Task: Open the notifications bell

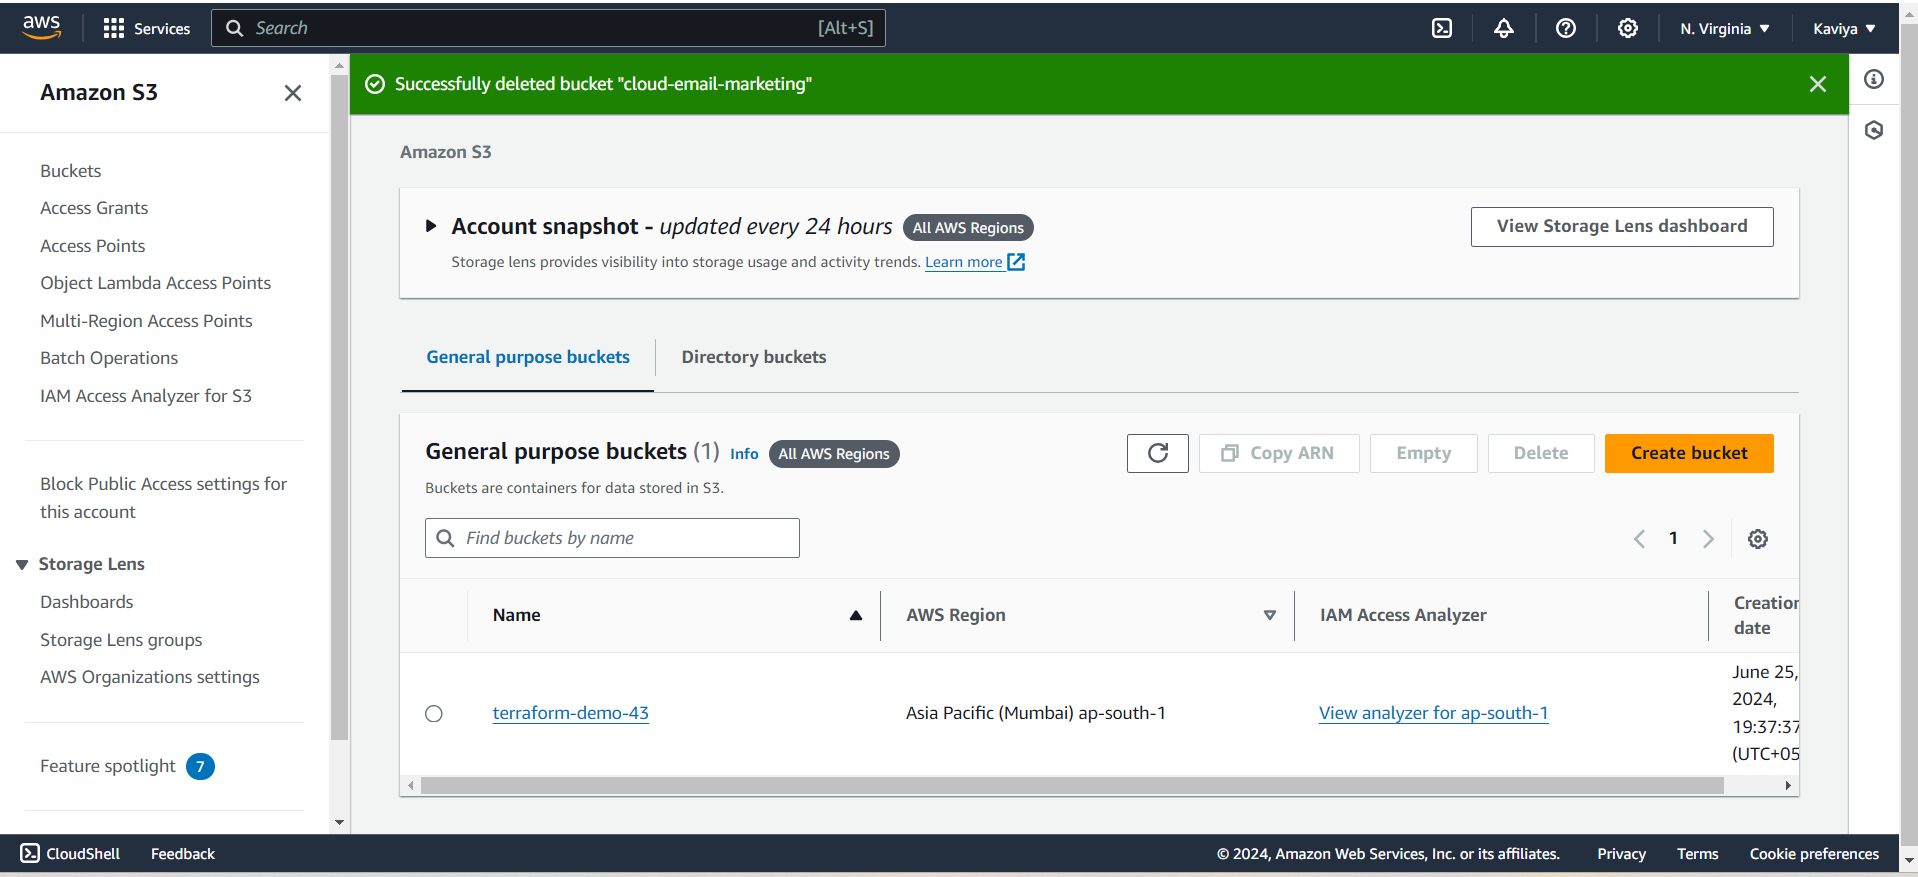Action: (1504, 28)
